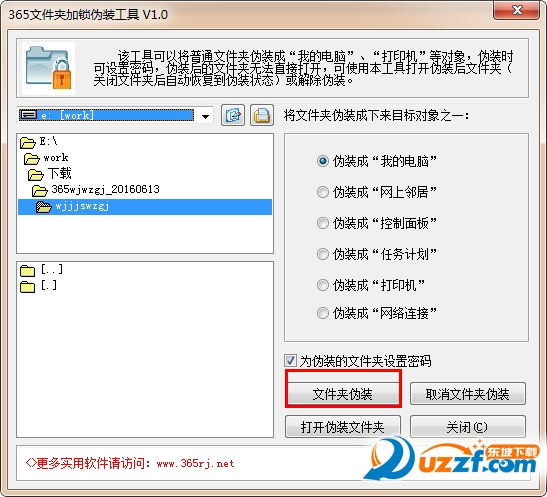Click the locked folder logo icon
The image size is (547, 497).
48,68
